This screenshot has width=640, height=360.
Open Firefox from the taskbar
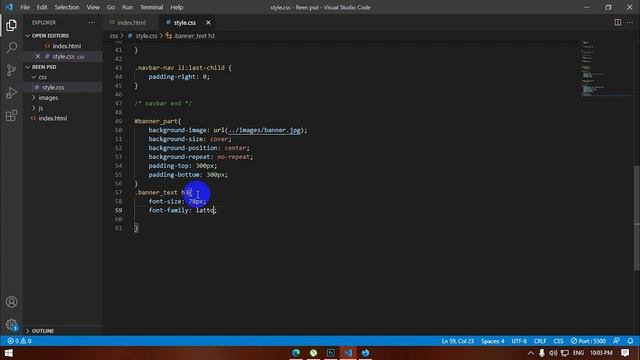(365, 353)
